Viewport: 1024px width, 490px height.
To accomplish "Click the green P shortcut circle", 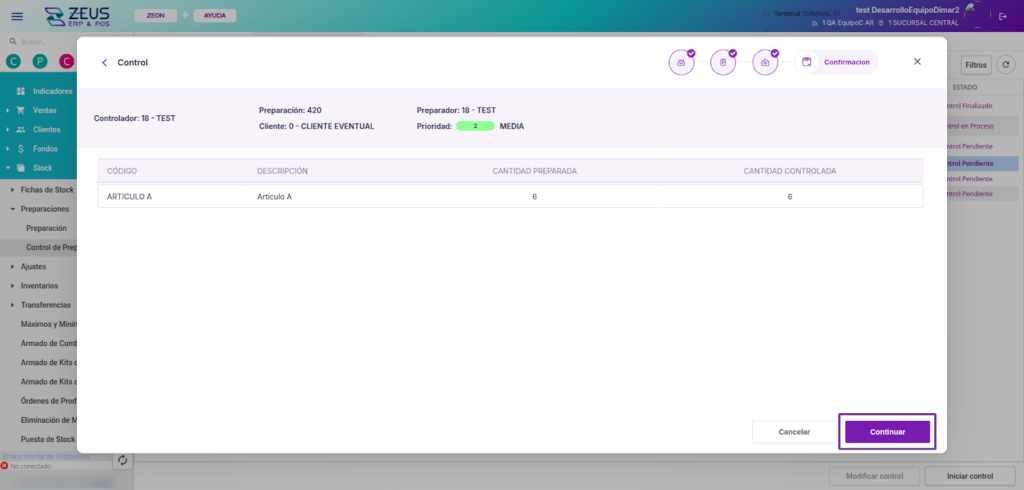I will pos(40,62).
